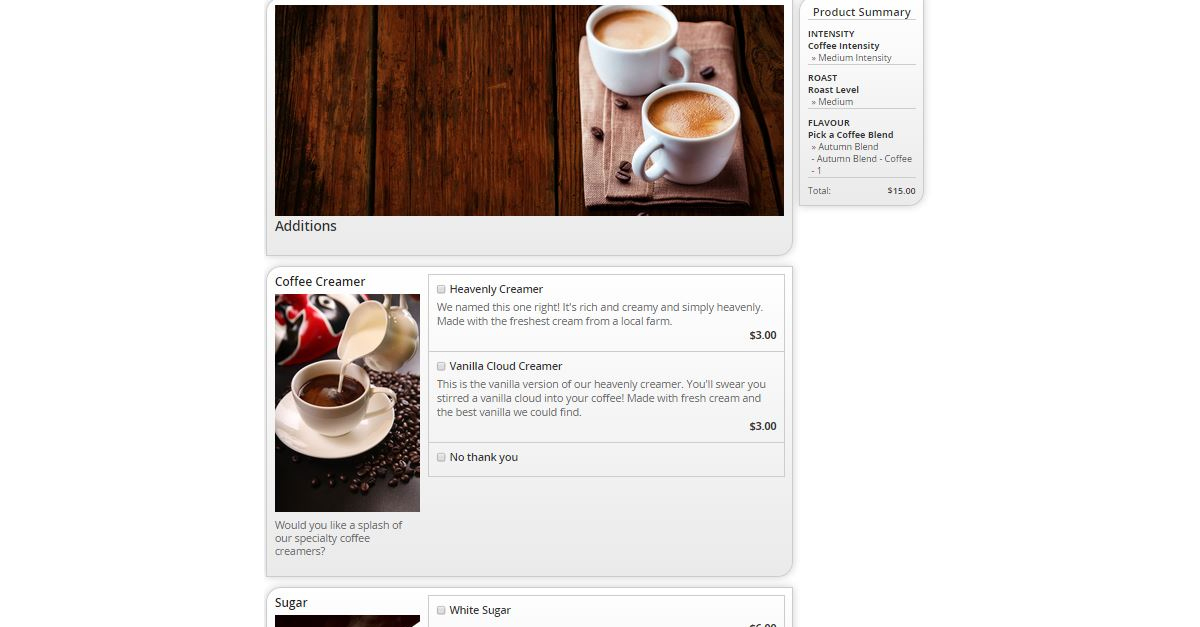The width and height of the screenshot is (1200, 627).
Task: Open the coffee creamer pouring image
Action: click(x=347, y=403)
